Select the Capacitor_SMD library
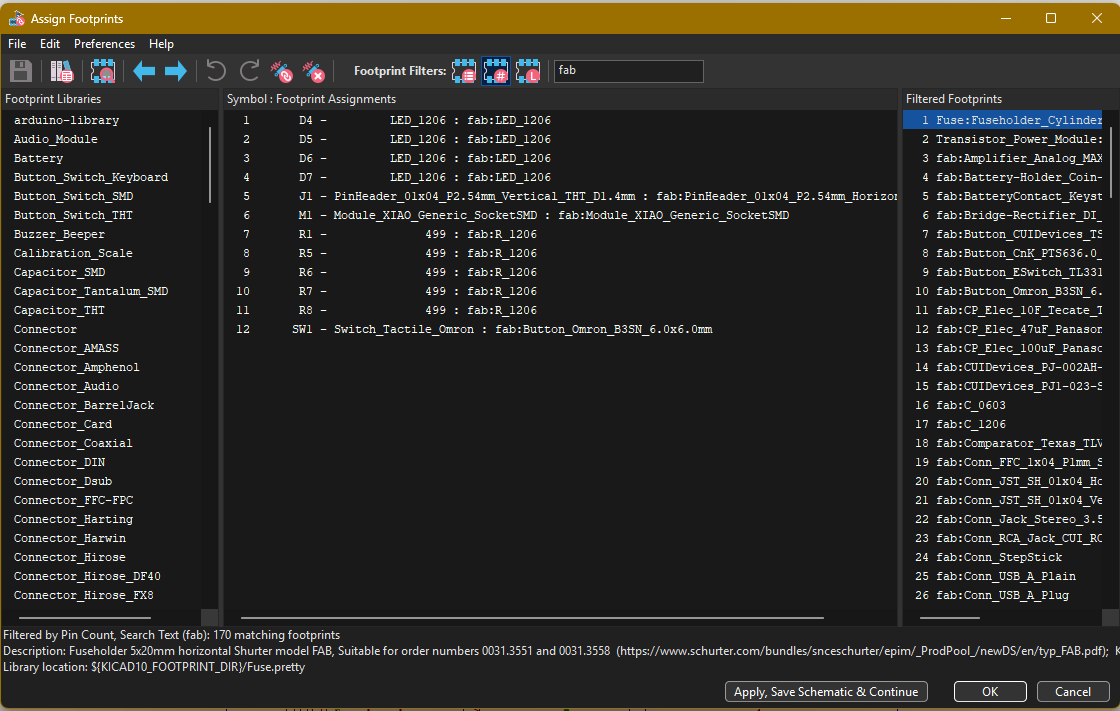Image resolution: width=1120 pixels, height=711 pixels. click(59, 272)
